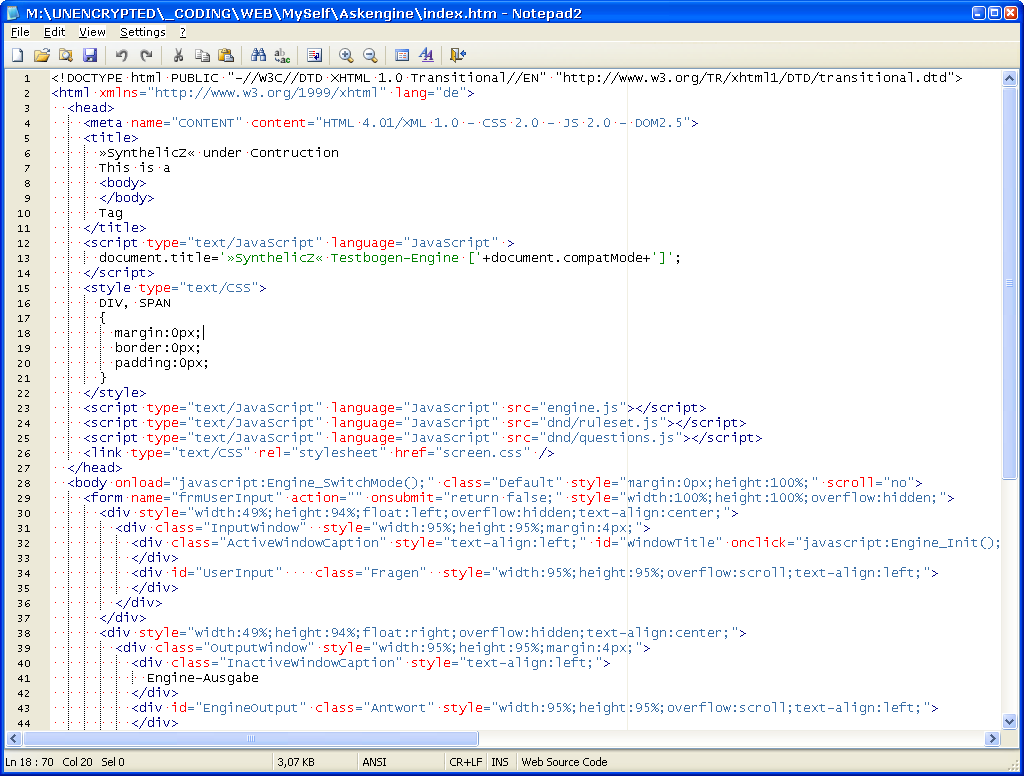Click "Web Source Code" in the status bar
Image resolution: width=1024 pixels, height=776 pixels.
(564, 762)
